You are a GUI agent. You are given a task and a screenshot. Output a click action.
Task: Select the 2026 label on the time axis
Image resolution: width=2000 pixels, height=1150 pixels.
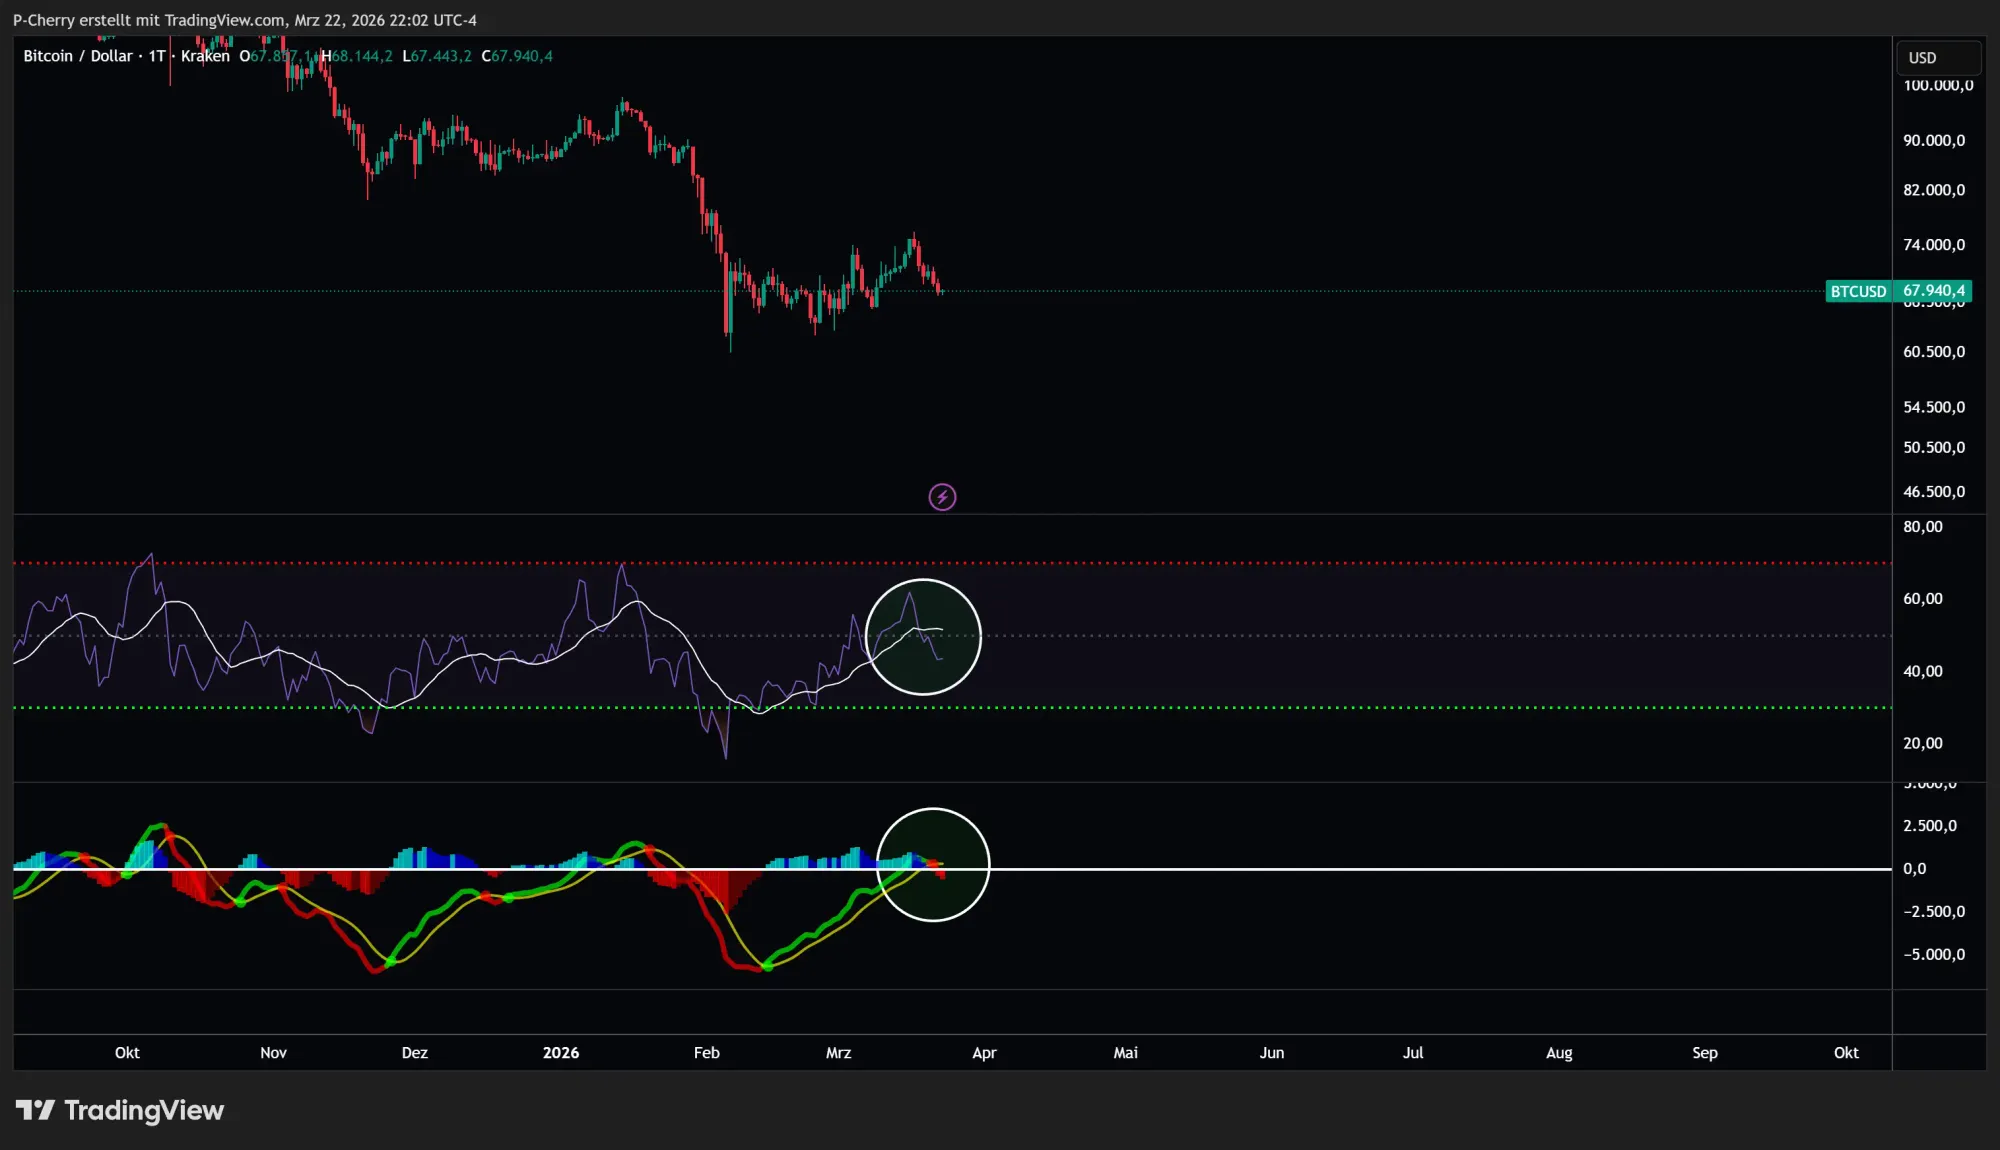[x=561, y=1053]
